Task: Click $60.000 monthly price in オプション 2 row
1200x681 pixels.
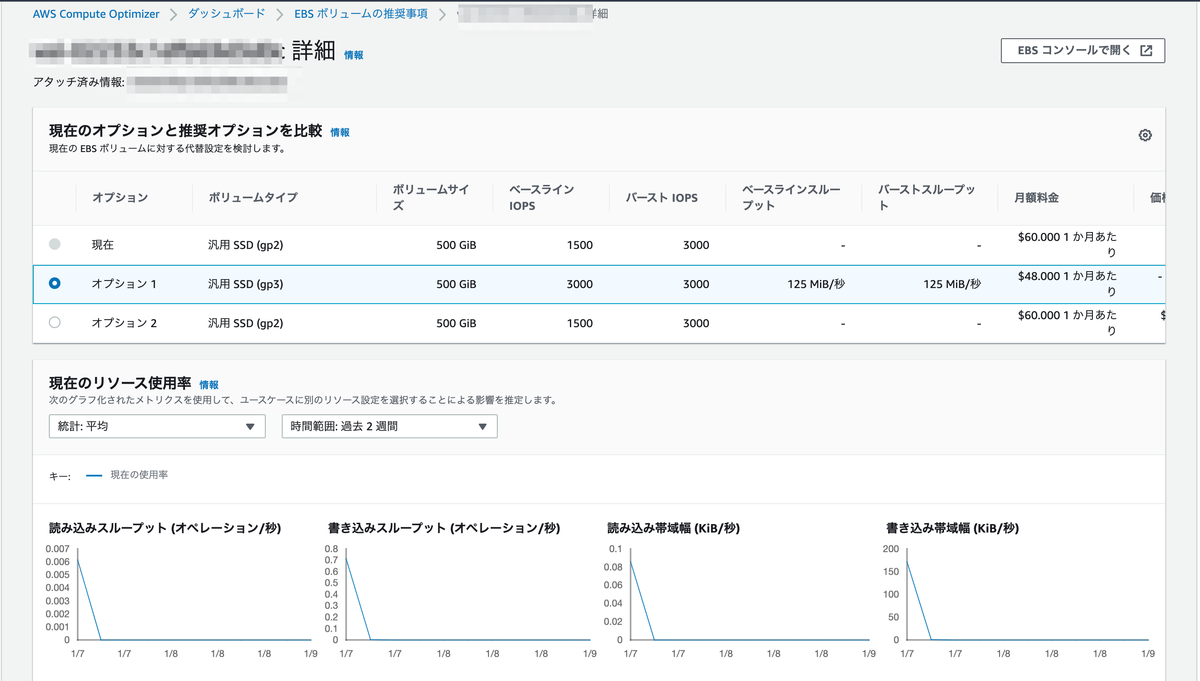Action: pyautogui.click(x=1067, y=323)
